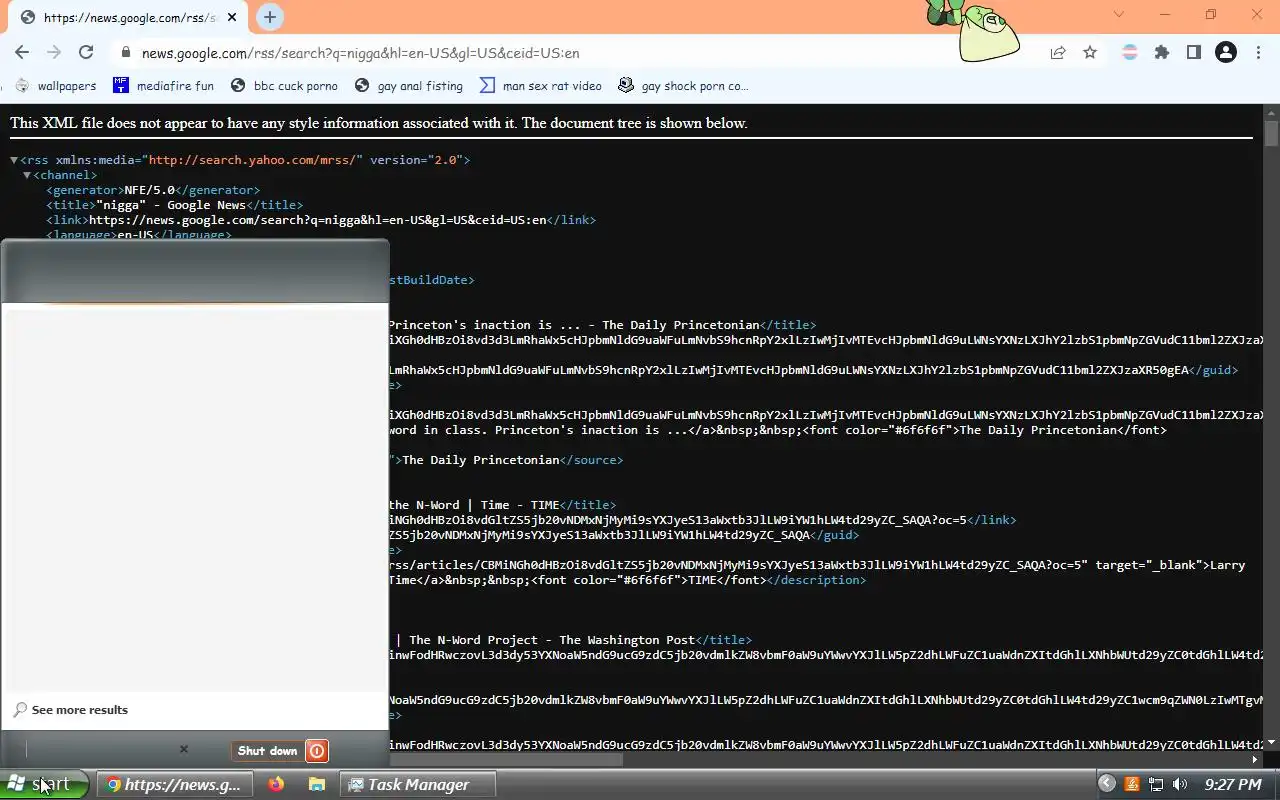Show hidden tray icons arrow
Image resolution: width=1280 pixels, height=800 pixels.
(x=1106, y=784)
